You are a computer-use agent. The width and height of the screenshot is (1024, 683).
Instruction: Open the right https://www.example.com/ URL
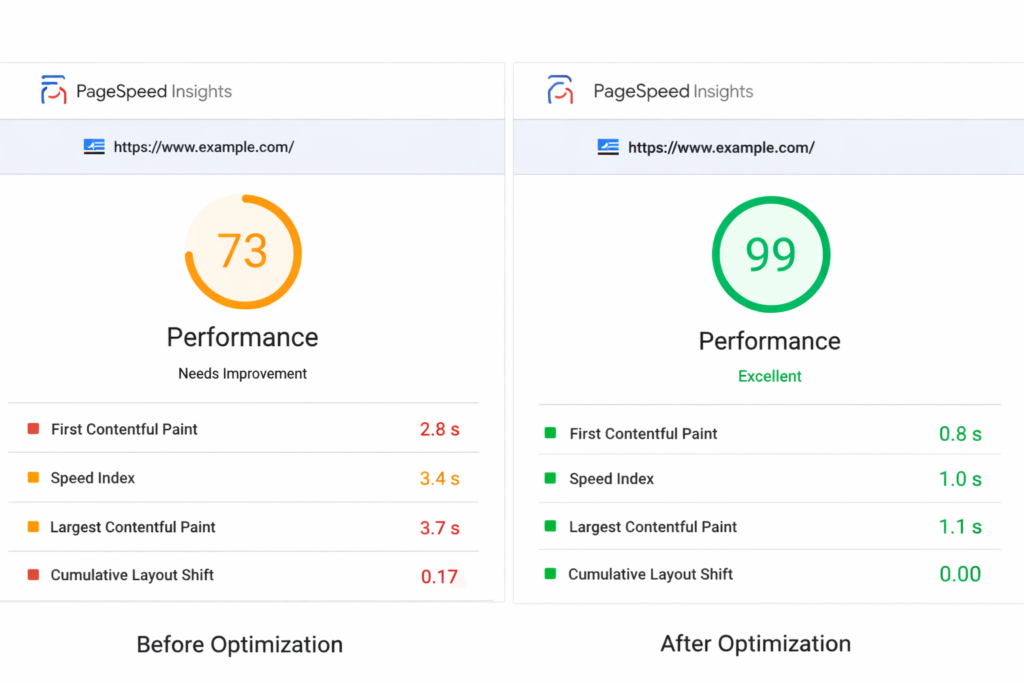(721, 147)
